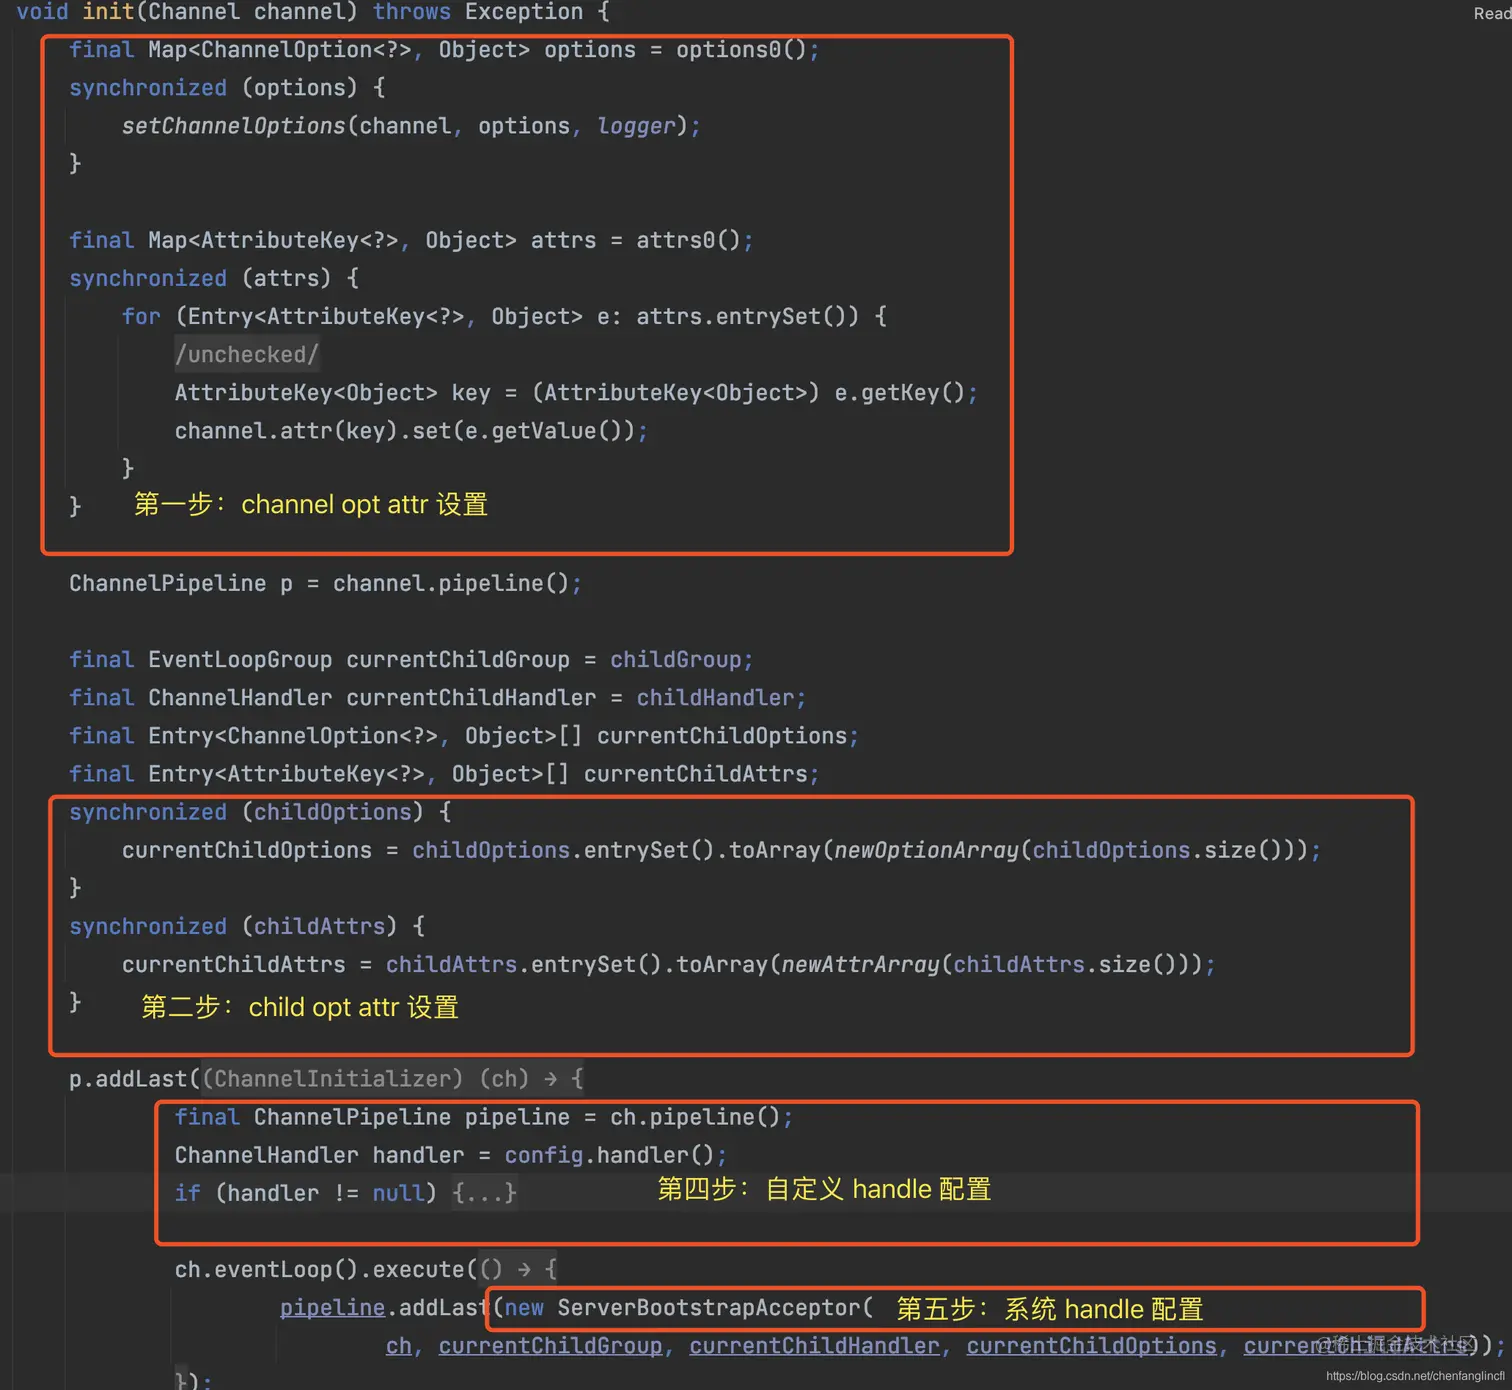
Task: Click the ServerBootstrapAcceptor constructor name
Action: tap(709, 1308)
